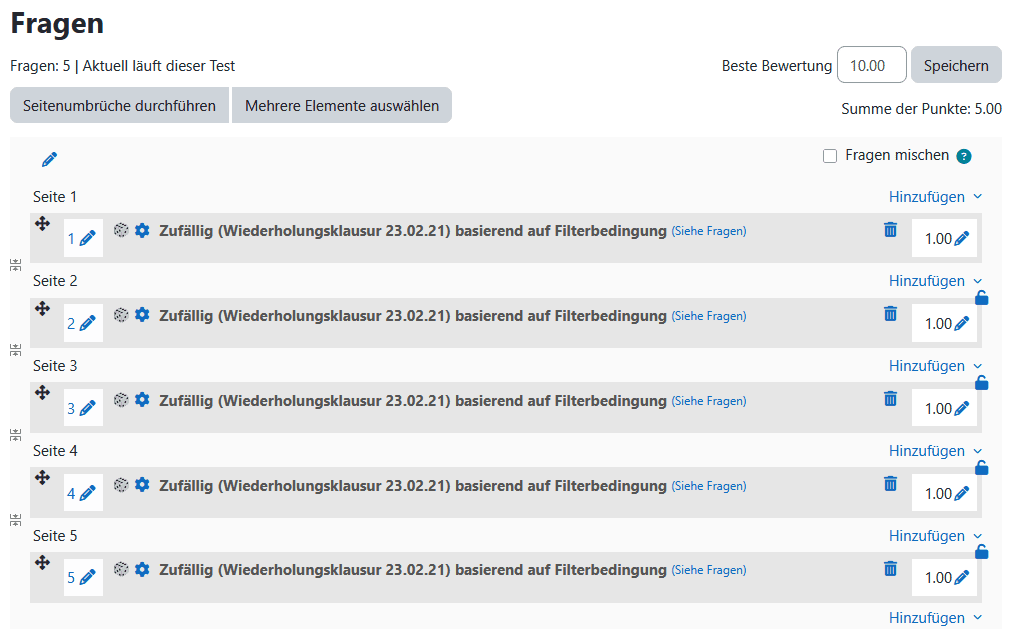Image resolution: width=1010 pixels, height=644 pixels.
Task: Open Hinzufügen menu for Seite 4
Action: 935,451
